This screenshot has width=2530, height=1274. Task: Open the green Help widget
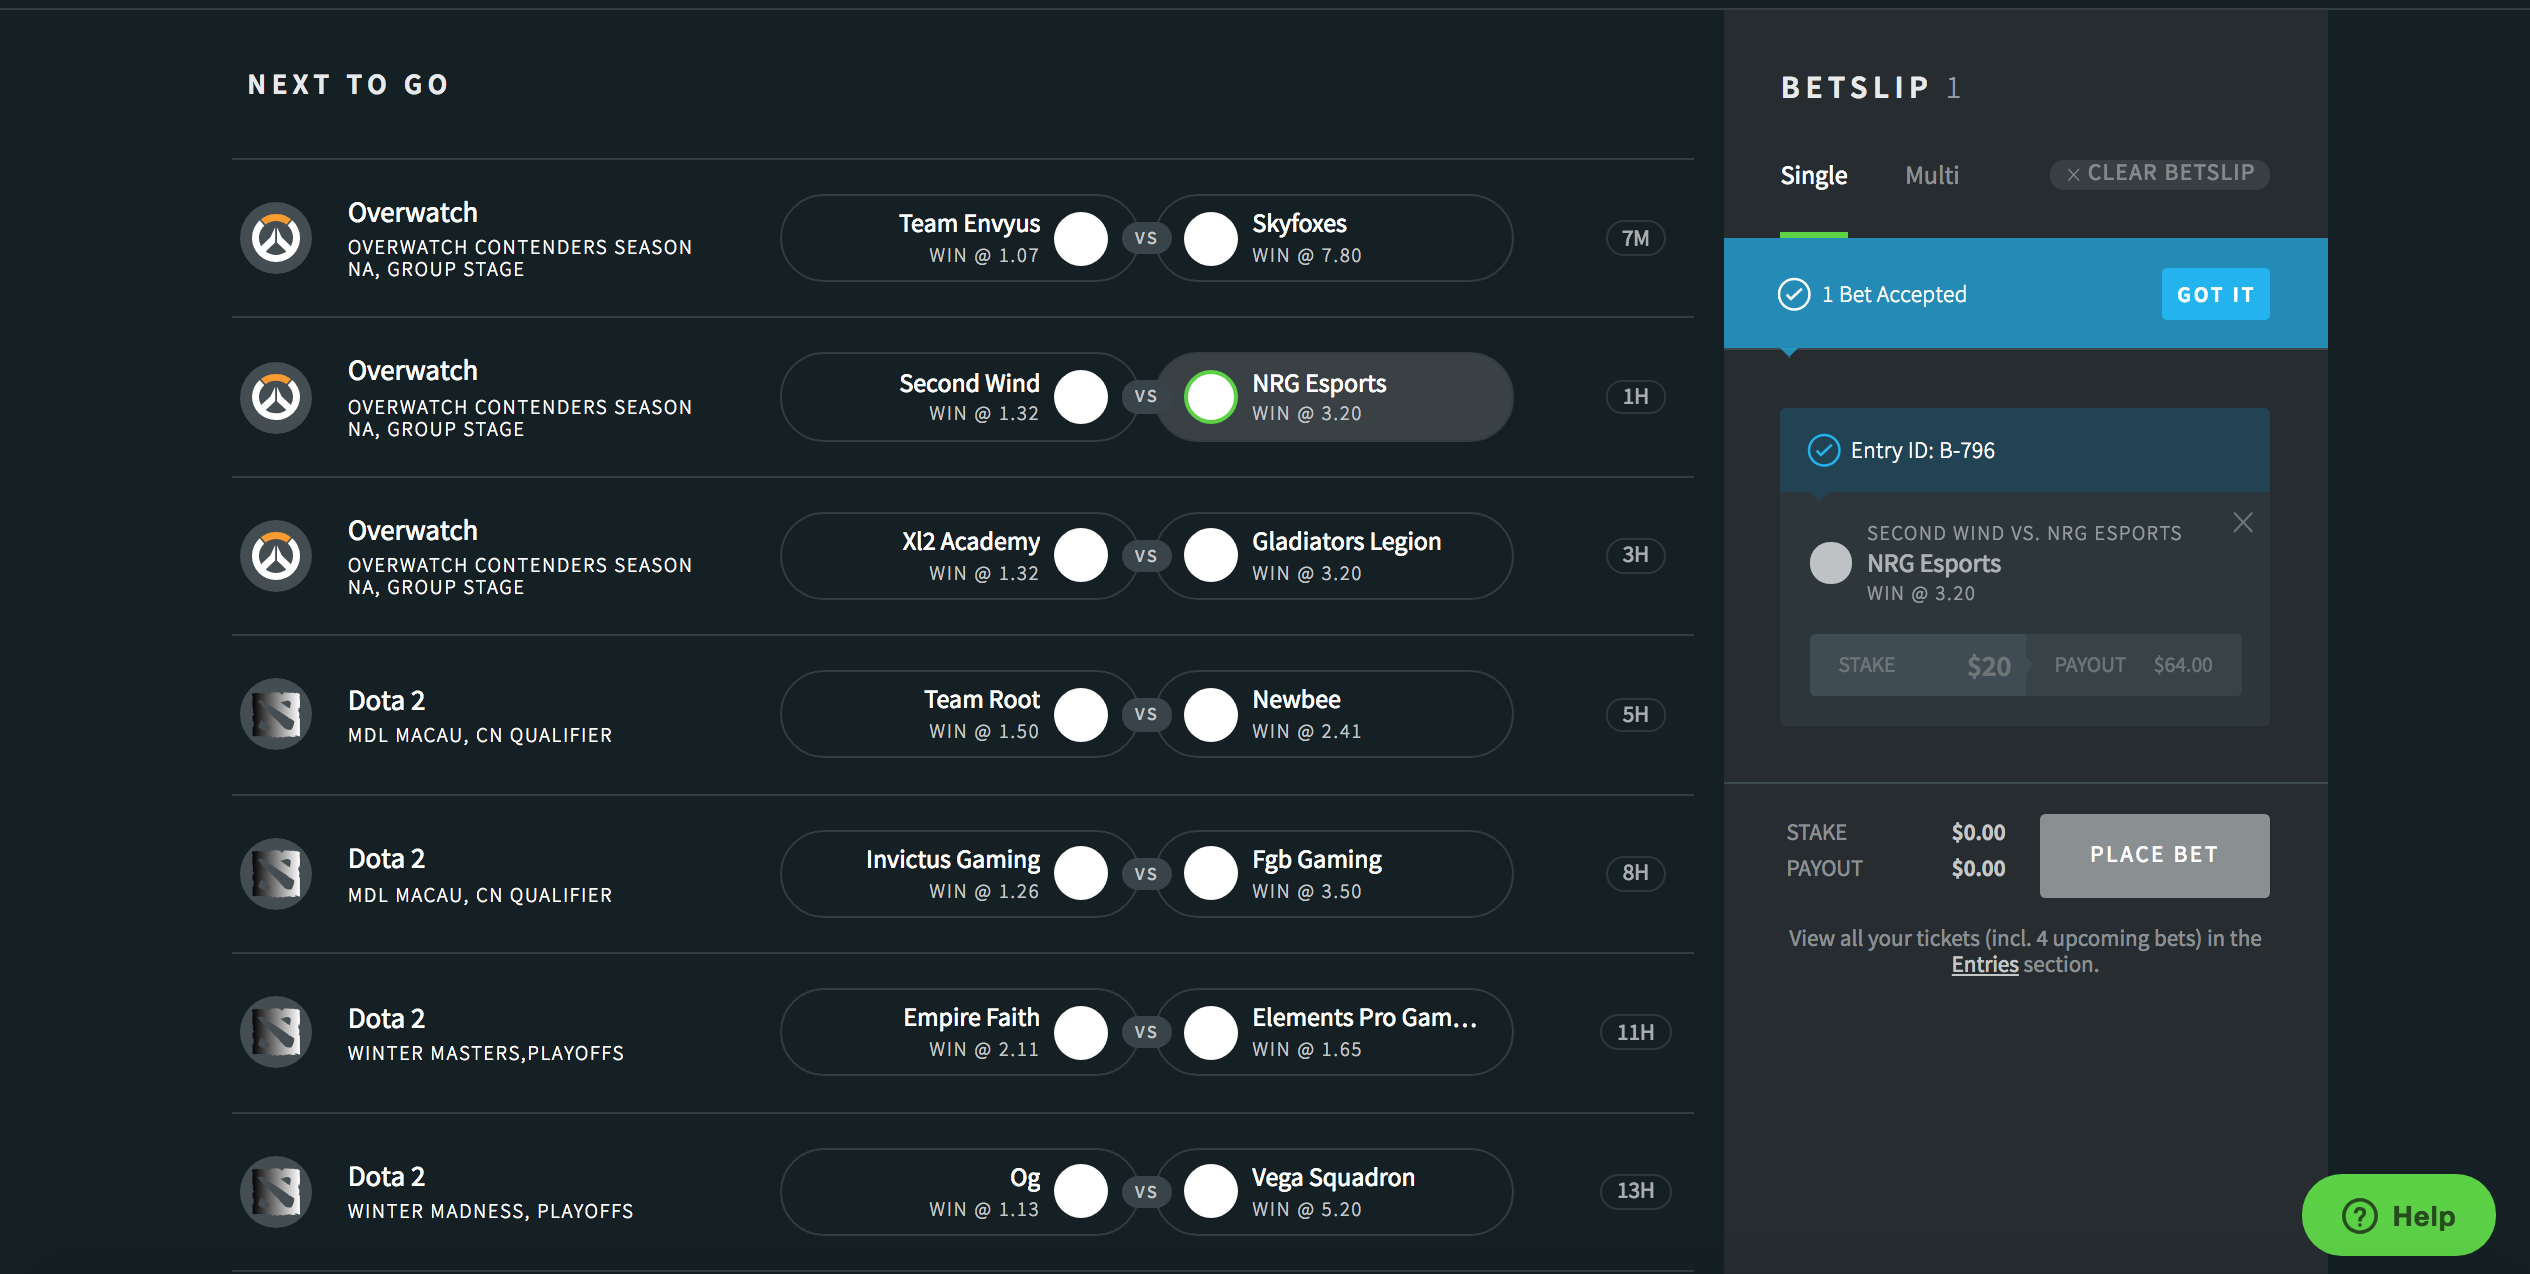point(2398,1216)
